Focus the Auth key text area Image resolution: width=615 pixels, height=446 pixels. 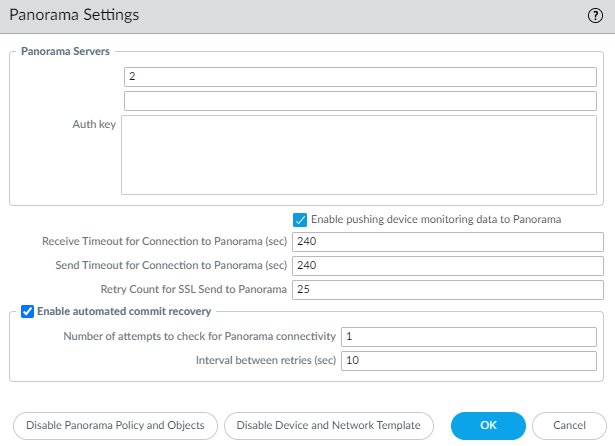tap(363, 154)
